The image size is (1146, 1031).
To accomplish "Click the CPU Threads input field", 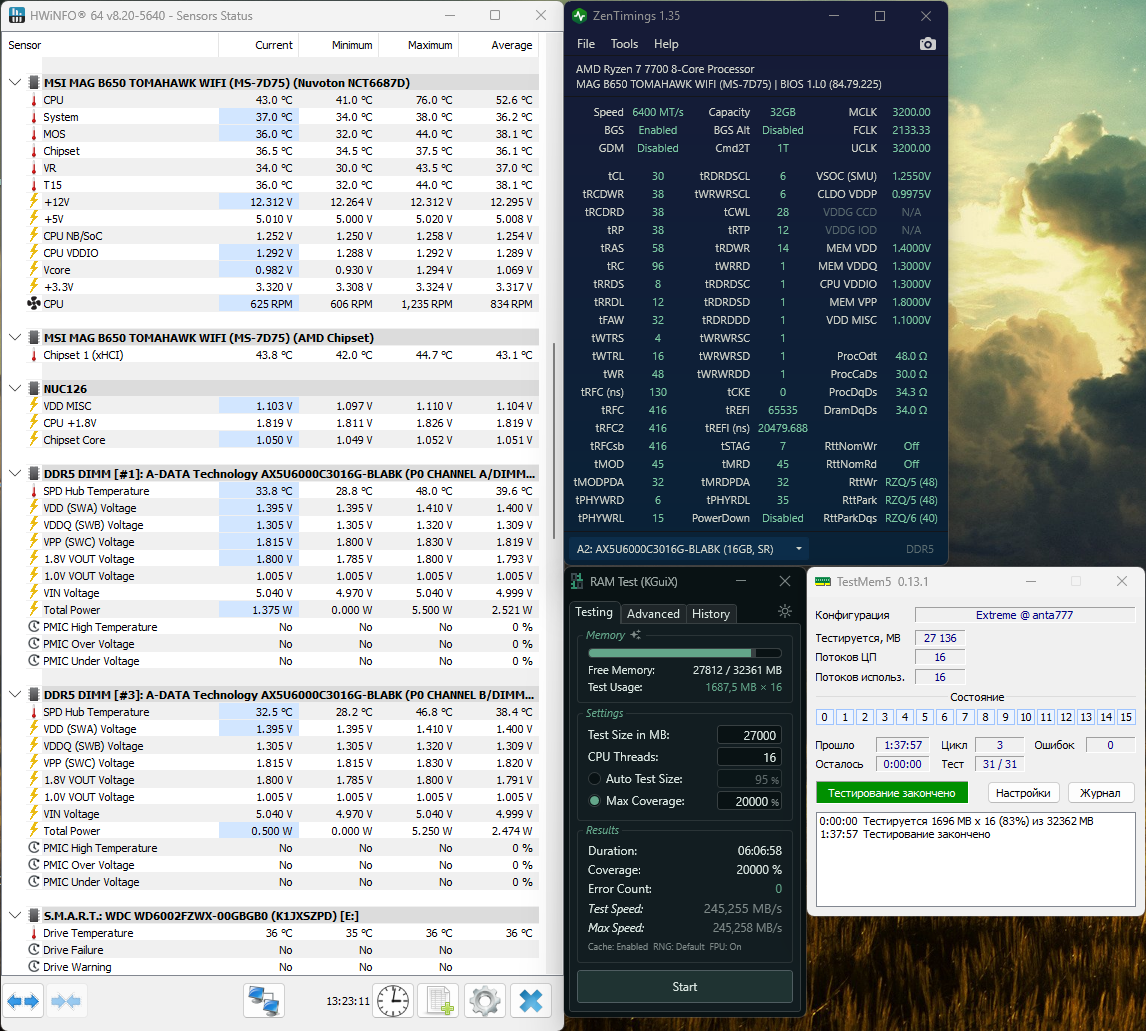I will 749,757.
